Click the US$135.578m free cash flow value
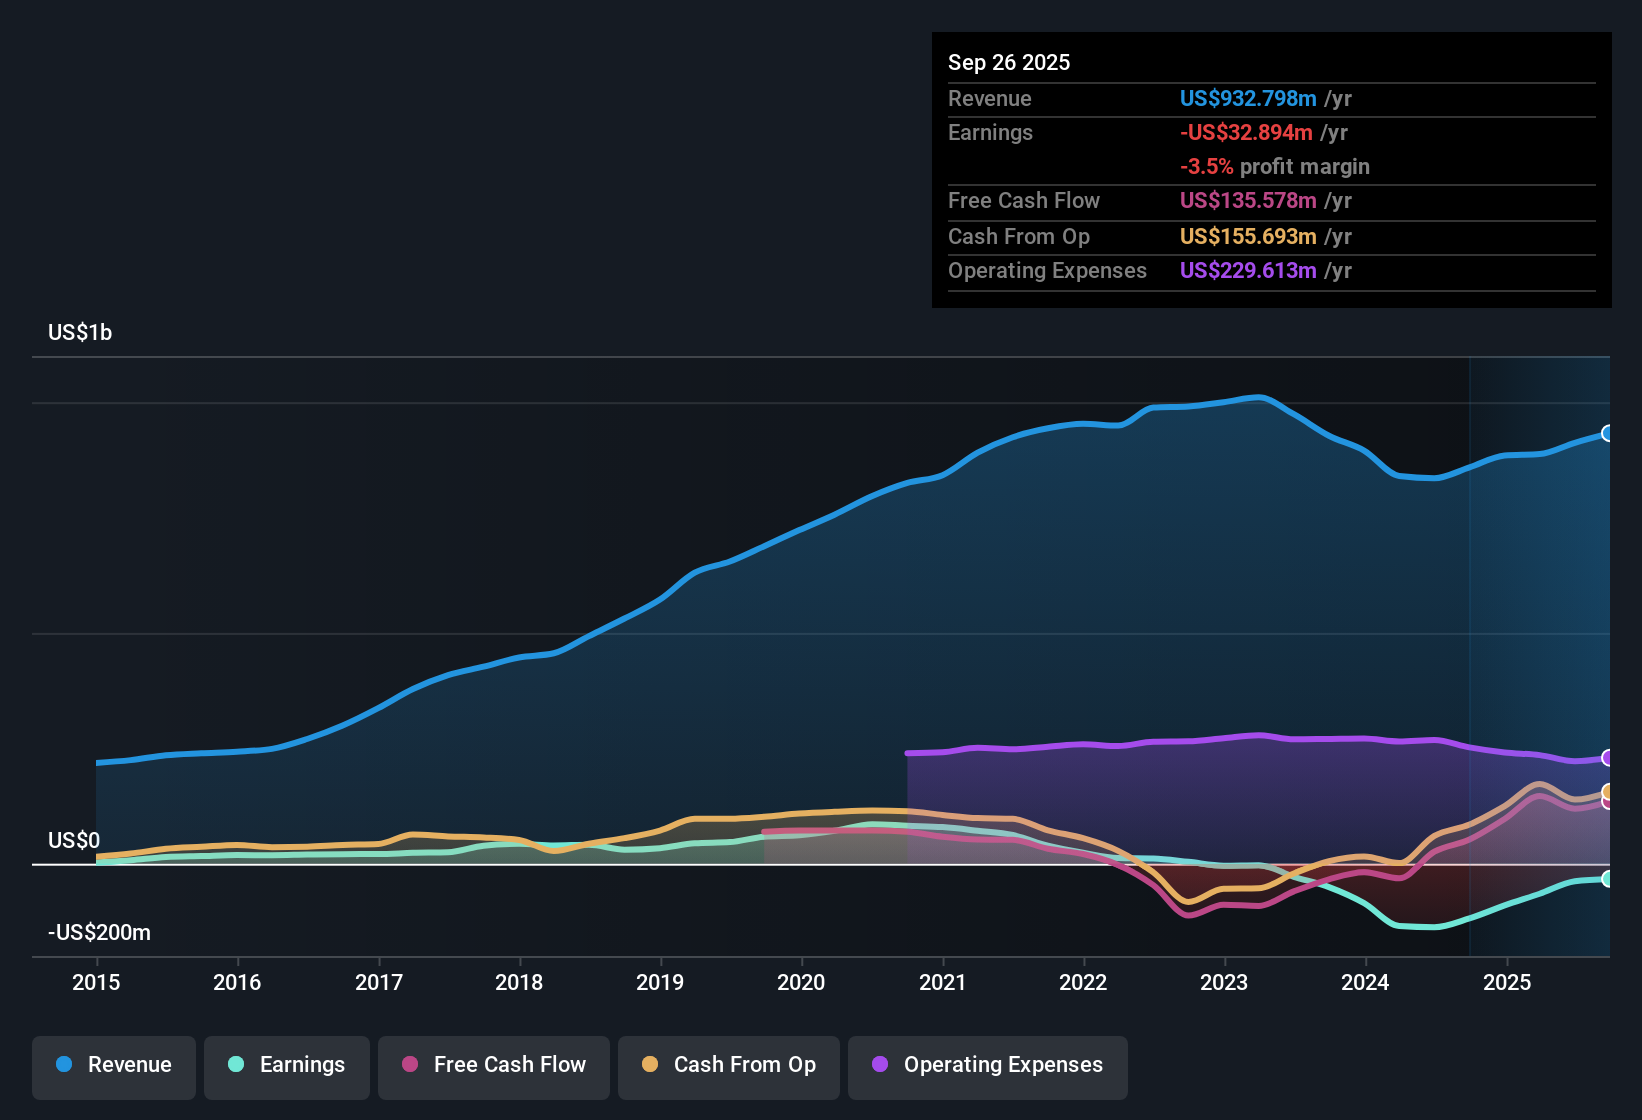This screenshot has width=1642, height=1120. point(1248,200)
